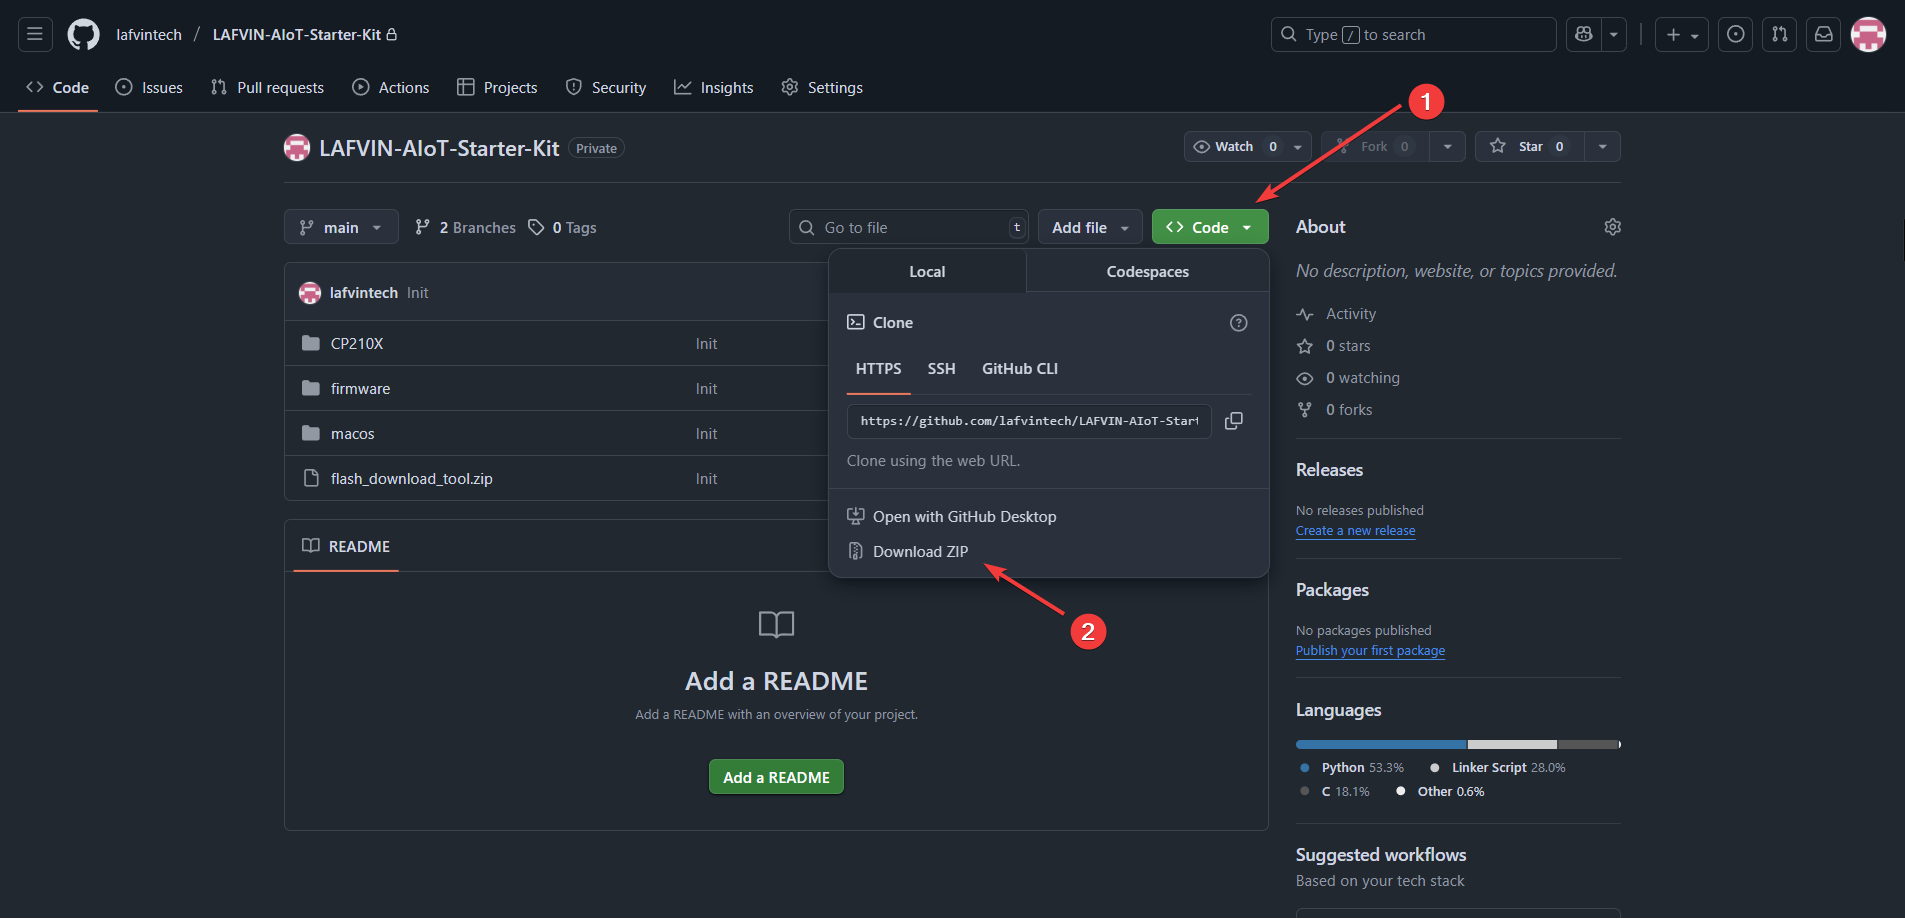Switch to the Actions tab
Screen dimensions: 1905x919
coord(391,88)
